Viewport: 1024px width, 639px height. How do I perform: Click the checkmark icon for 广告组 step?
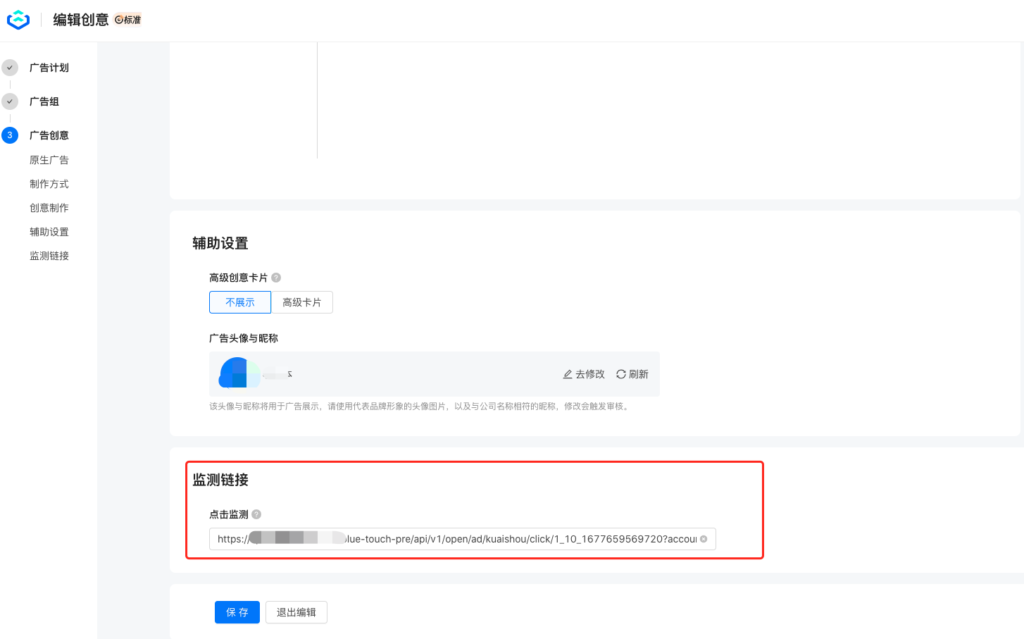click(x=10, y=102)
